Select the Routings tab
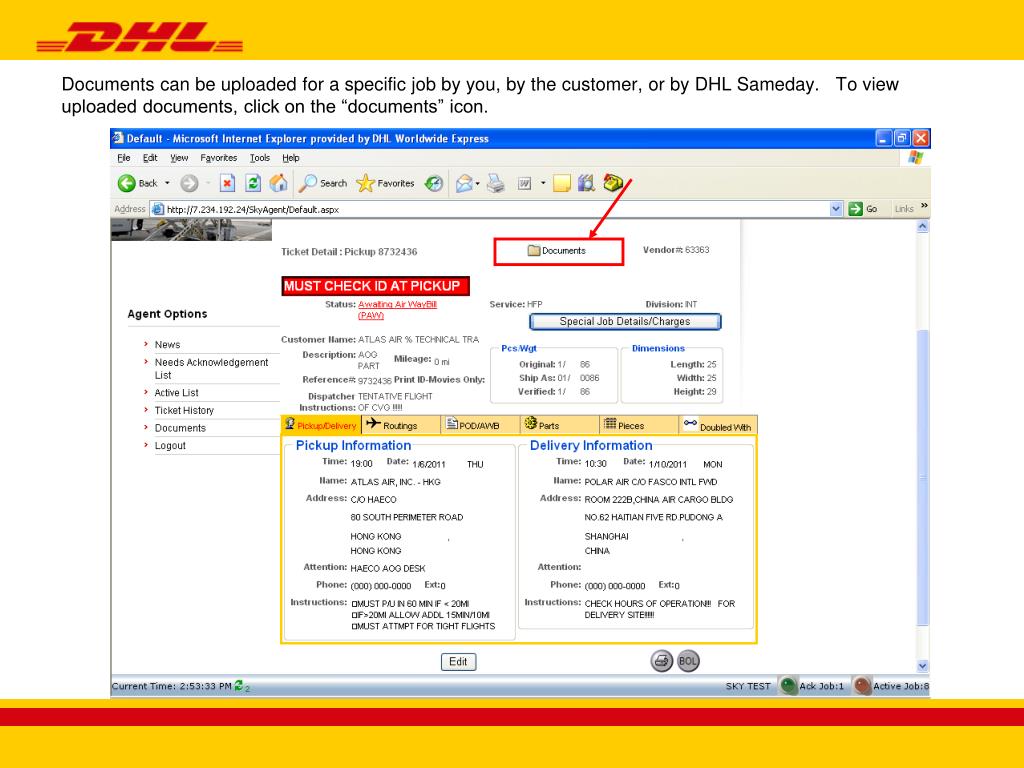 (400, 425)
